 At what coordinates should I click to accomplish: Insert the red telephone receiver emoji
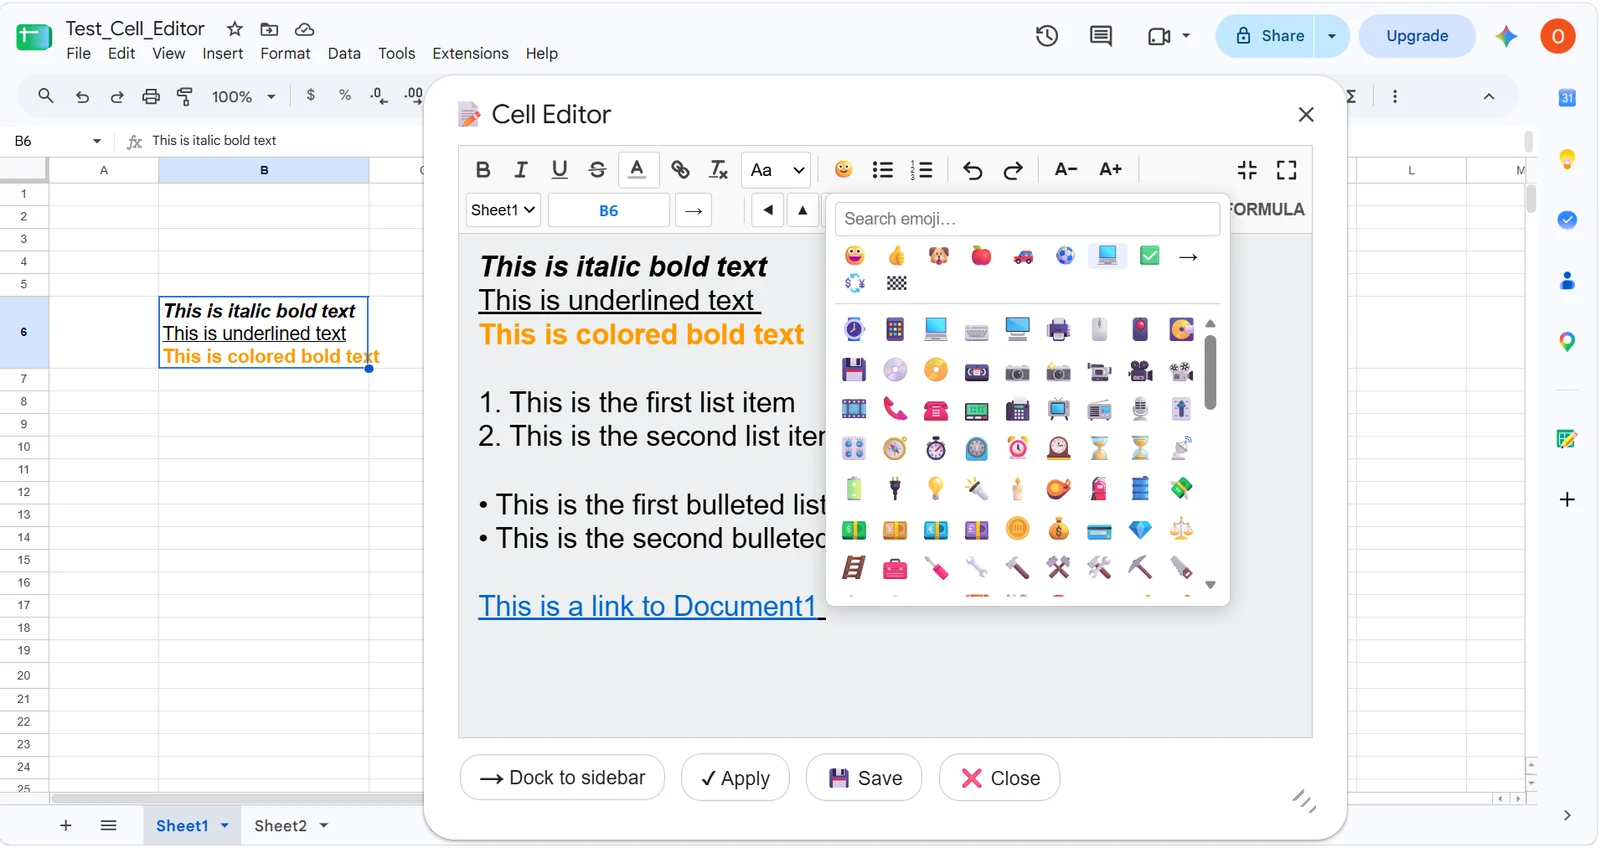(895, 409)
